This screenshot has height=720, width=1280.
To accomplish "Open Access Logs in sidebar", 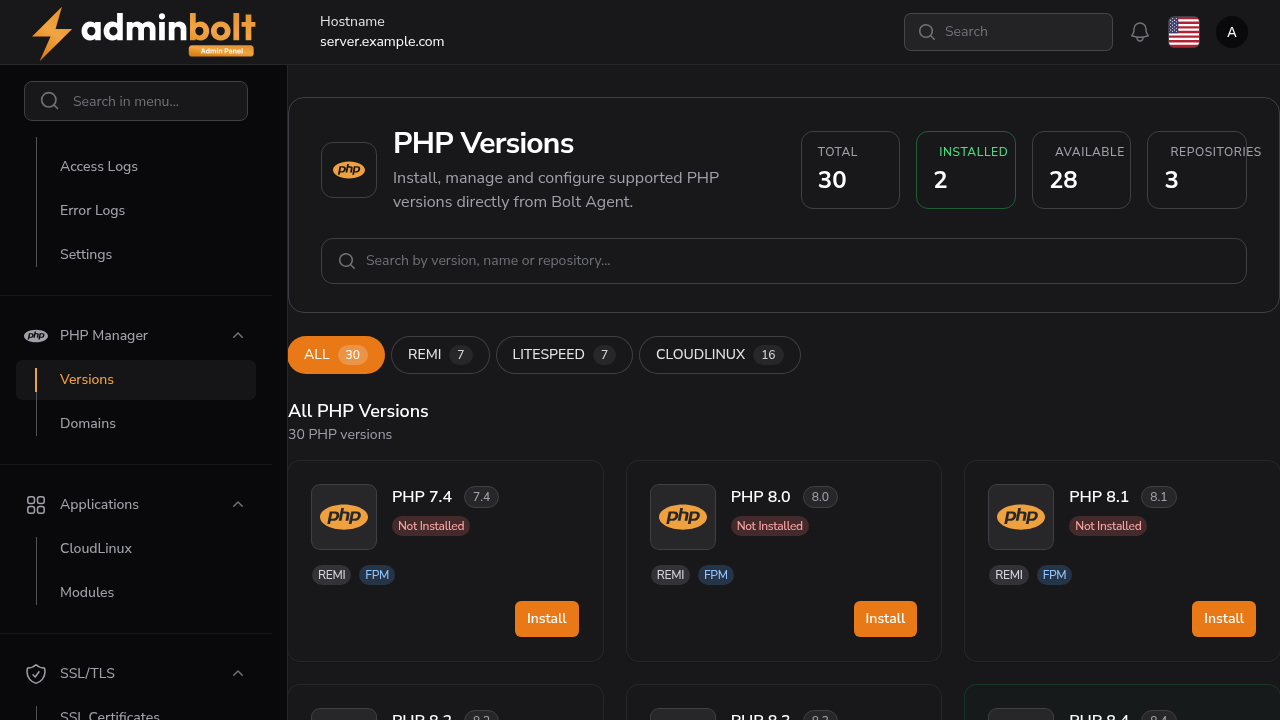I will (99, 167).
